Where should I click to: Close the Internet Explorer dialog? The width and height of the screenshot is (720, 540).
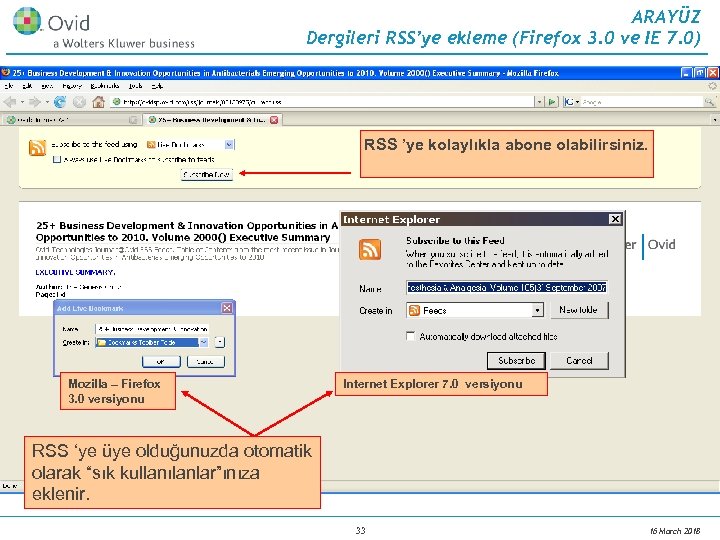coord(615,219)
